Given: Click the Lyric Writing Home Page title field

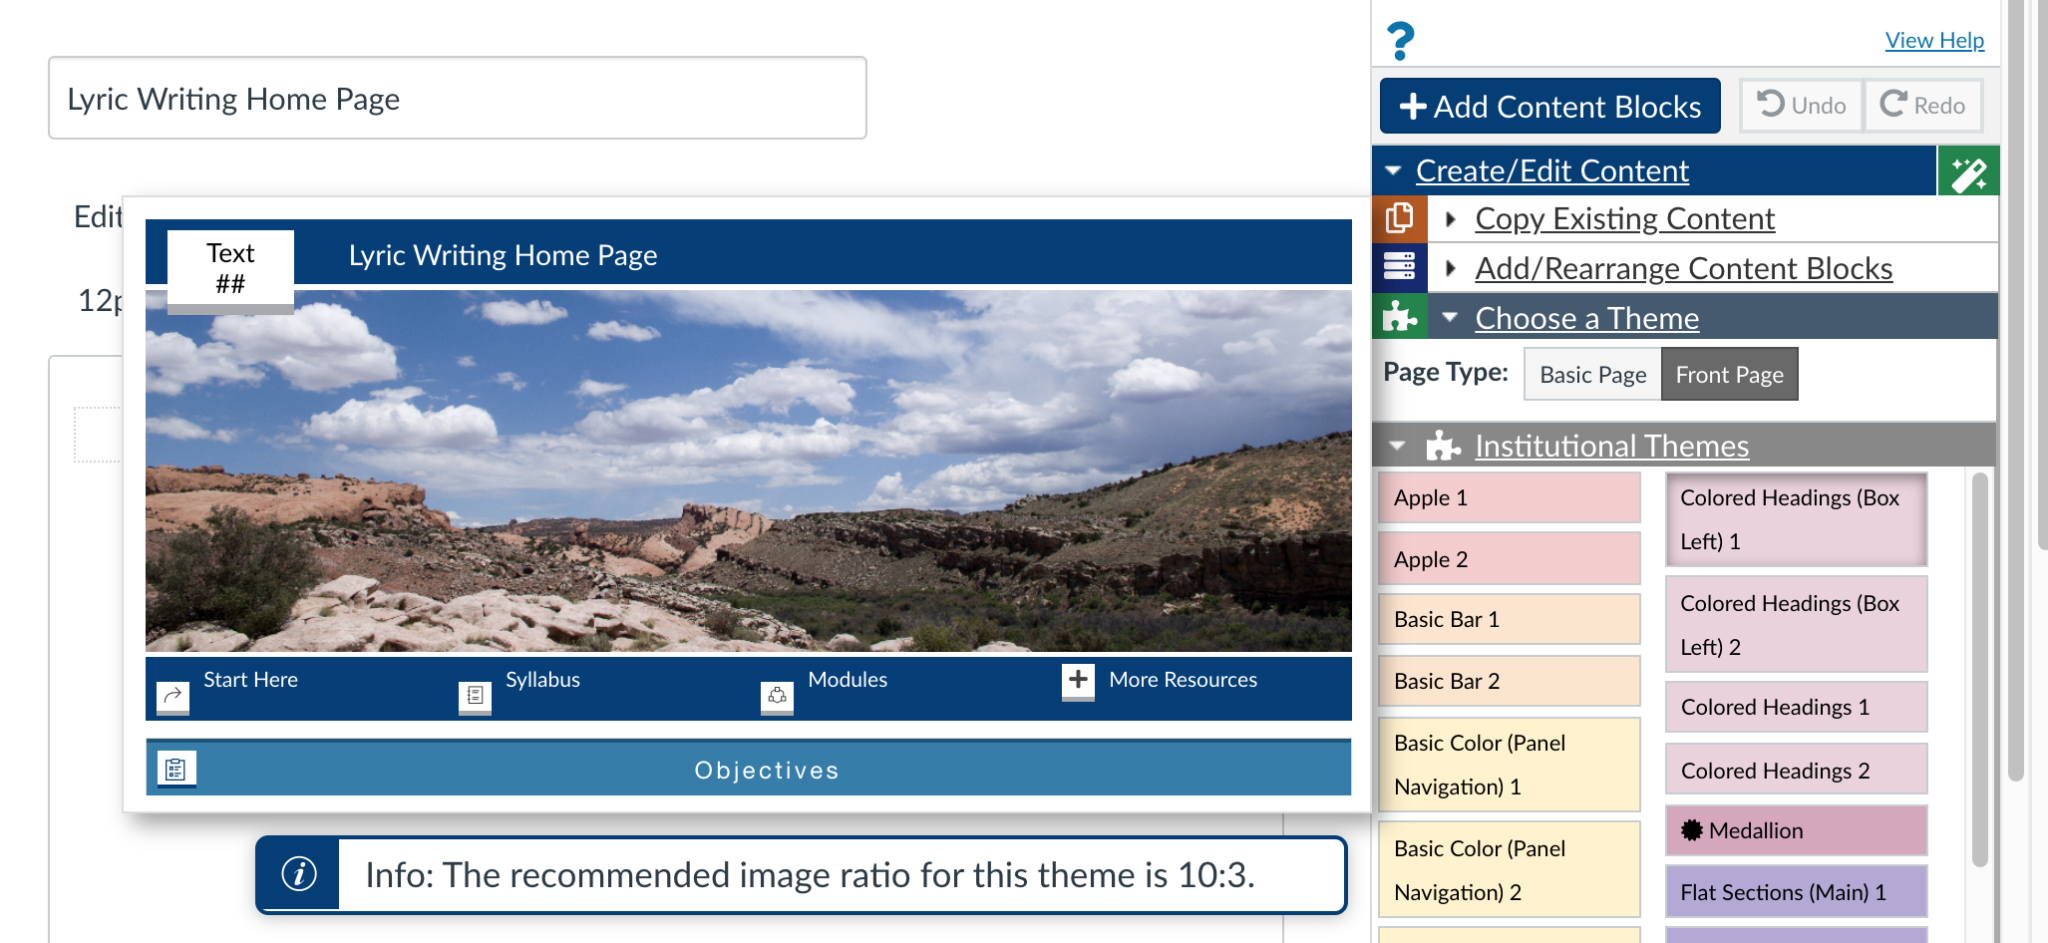Looking at the screenshot, I should [x=456, y=98].
